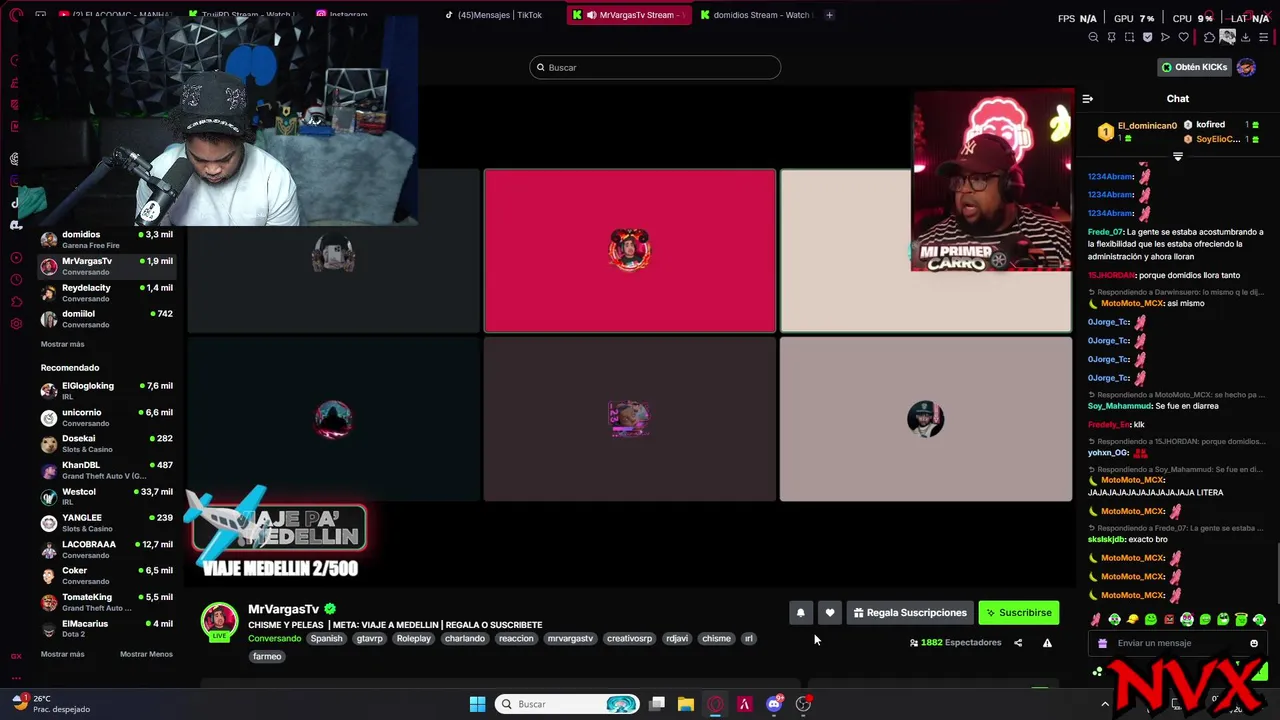The width and height of the screenshot is (1280, 720).
Task: Open Windows Start menu
Action: point(477,704)
